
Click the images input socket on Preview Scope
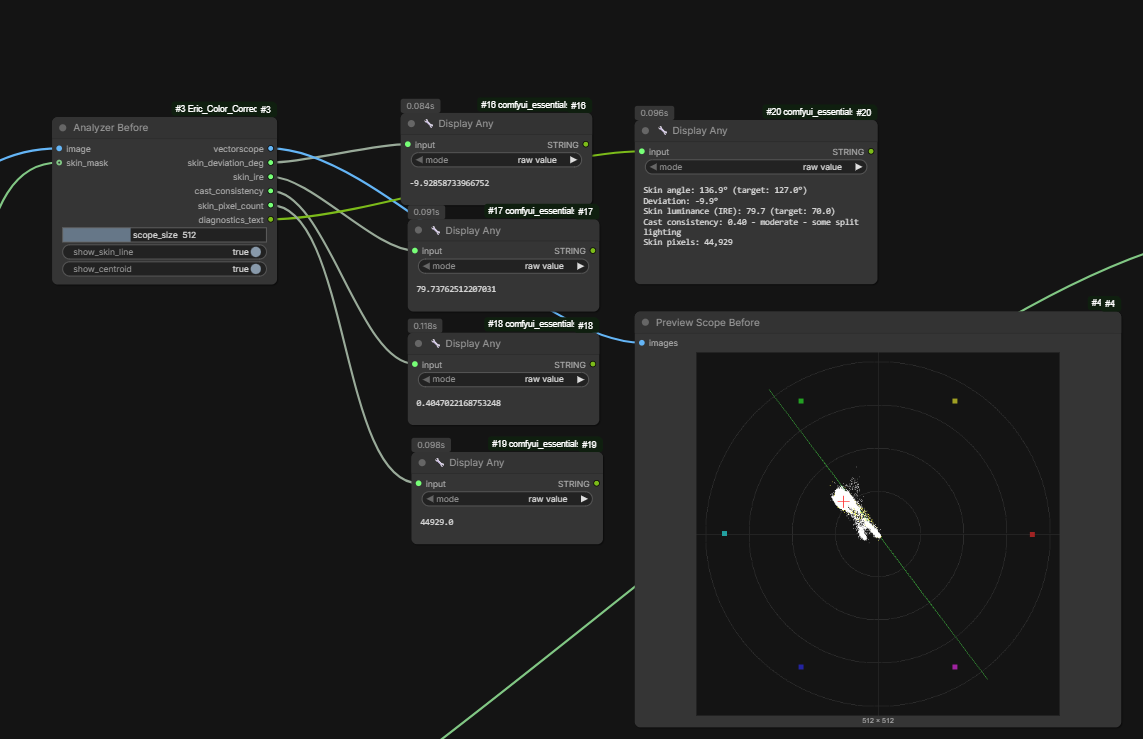pyautogui.click(x=641, y=343)
